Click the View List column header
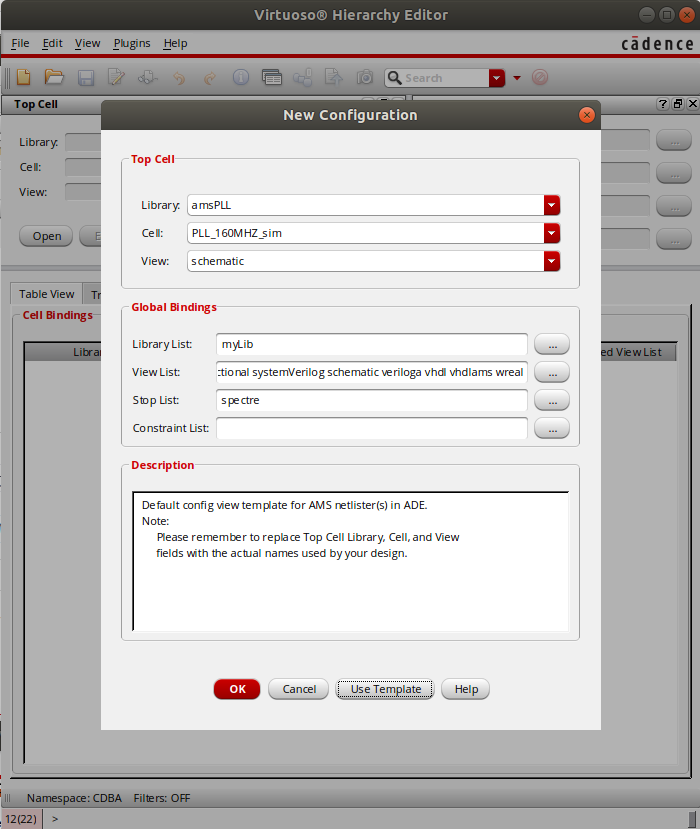The width and height of the screenshot is (700, 829). click(638, 352)
